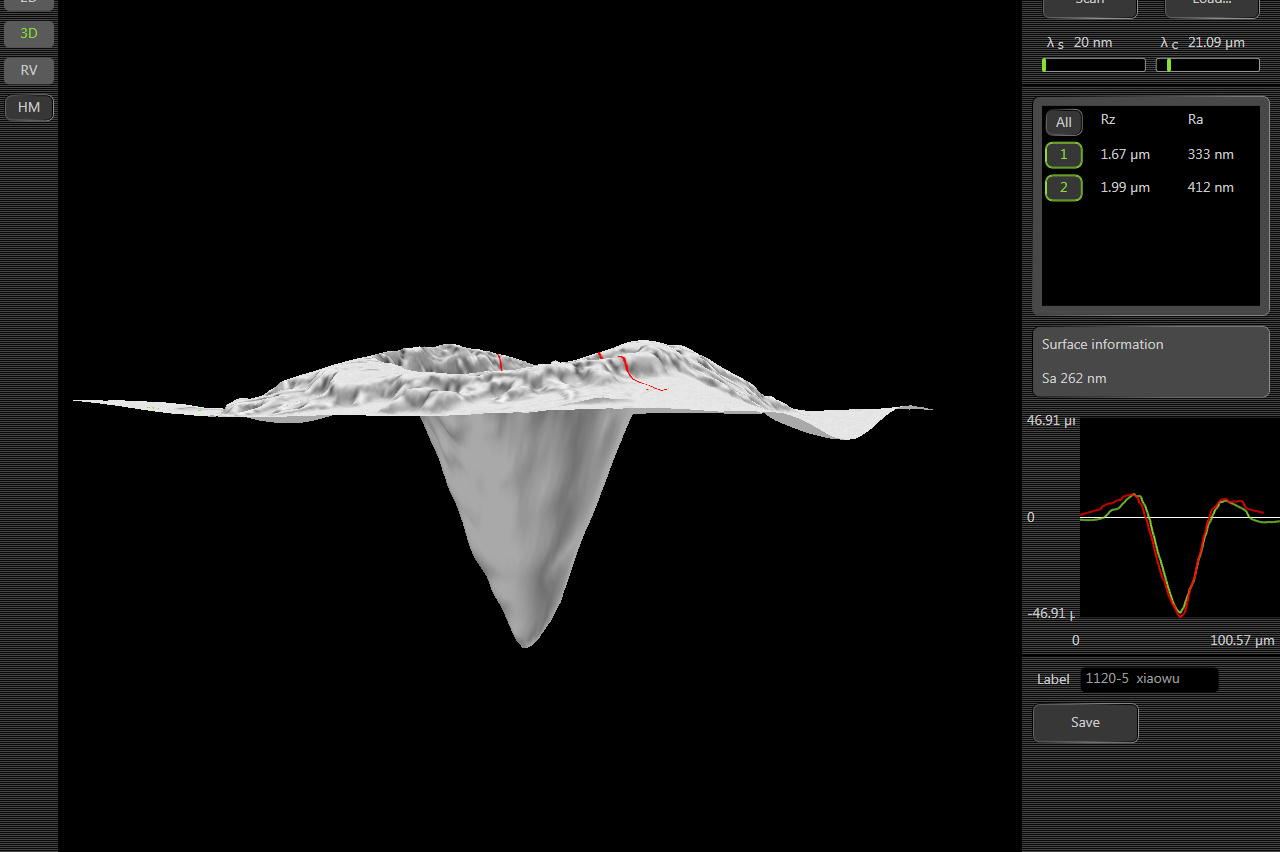The image size is (1280, 852).
Task: Adjust the λs 20 nm filter slider
Action: [1093, 65]
